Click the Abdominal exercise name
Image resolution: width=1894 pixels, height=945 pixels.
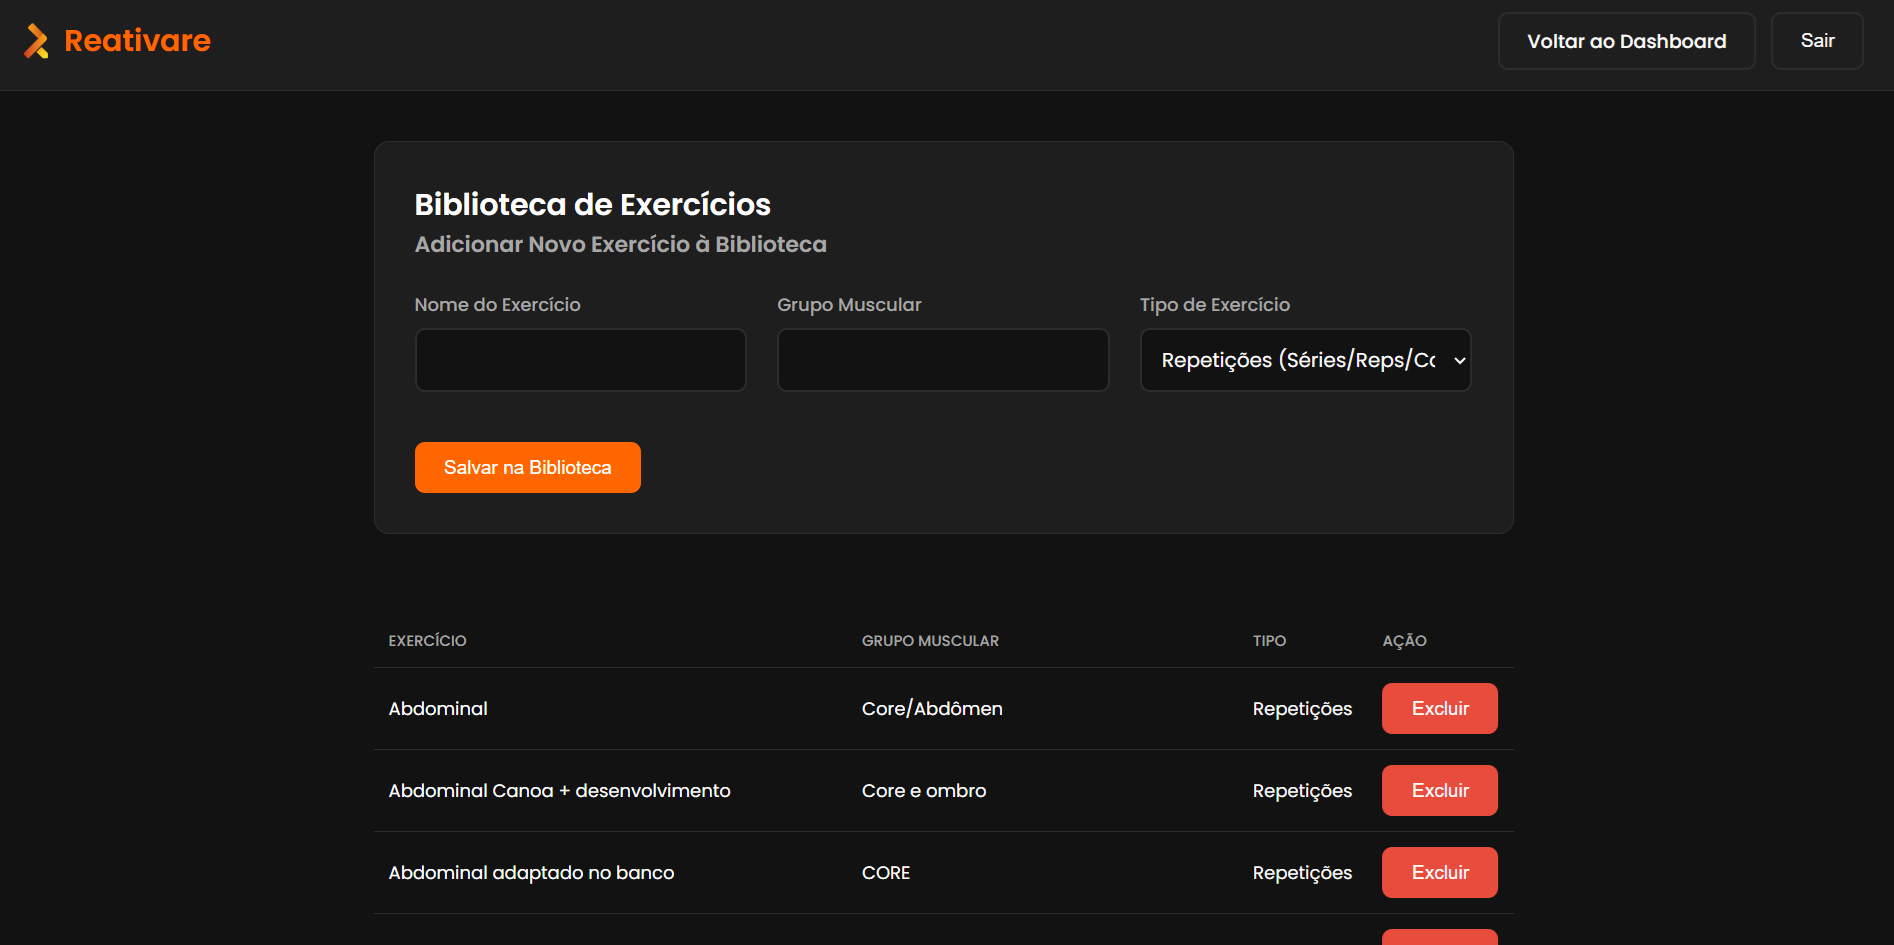click(438, 708)
